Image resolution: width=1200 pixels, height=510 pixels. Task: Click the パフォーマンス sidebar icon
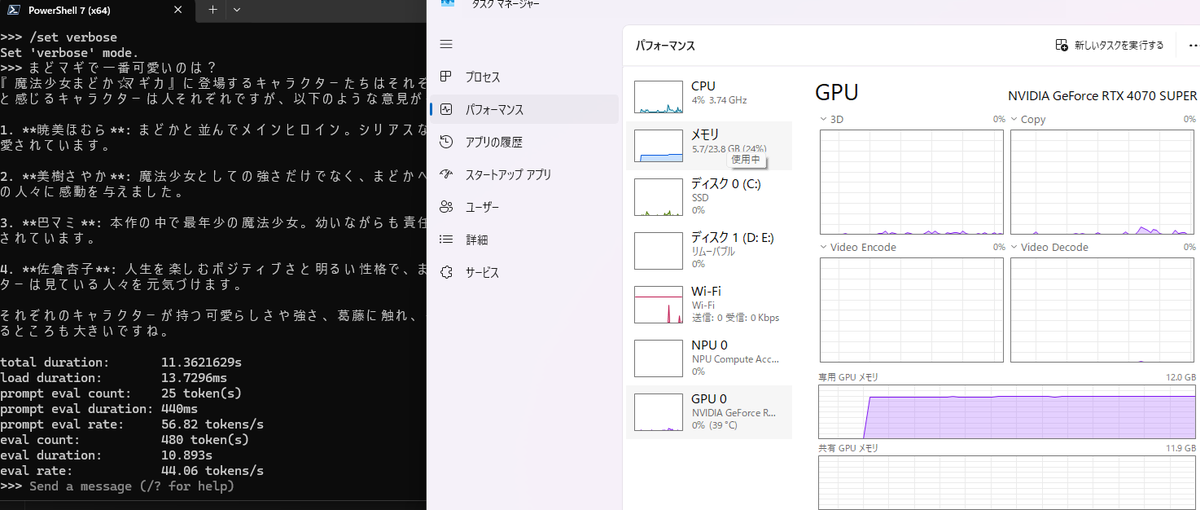click(x=446, y=110)
